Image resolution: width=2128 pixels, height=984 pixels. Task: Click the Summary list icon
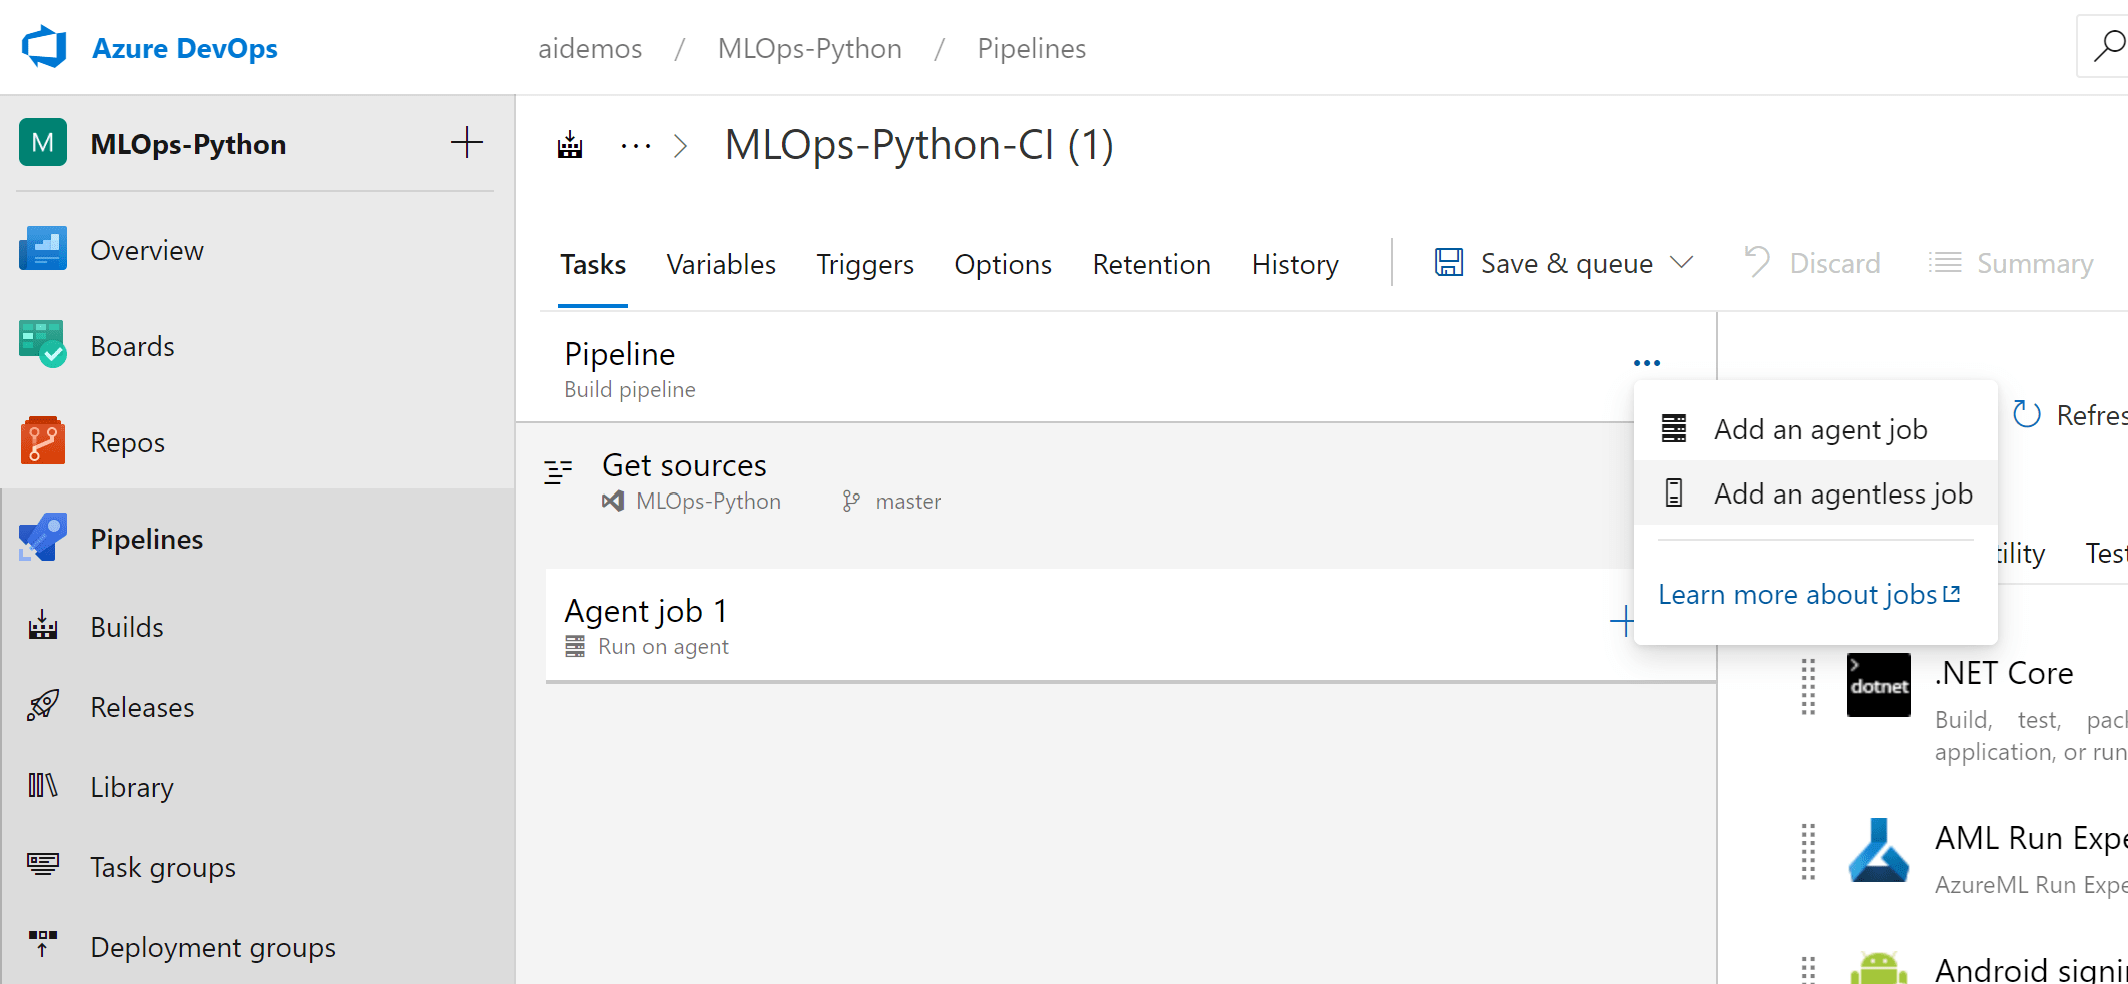point(1945,263)
